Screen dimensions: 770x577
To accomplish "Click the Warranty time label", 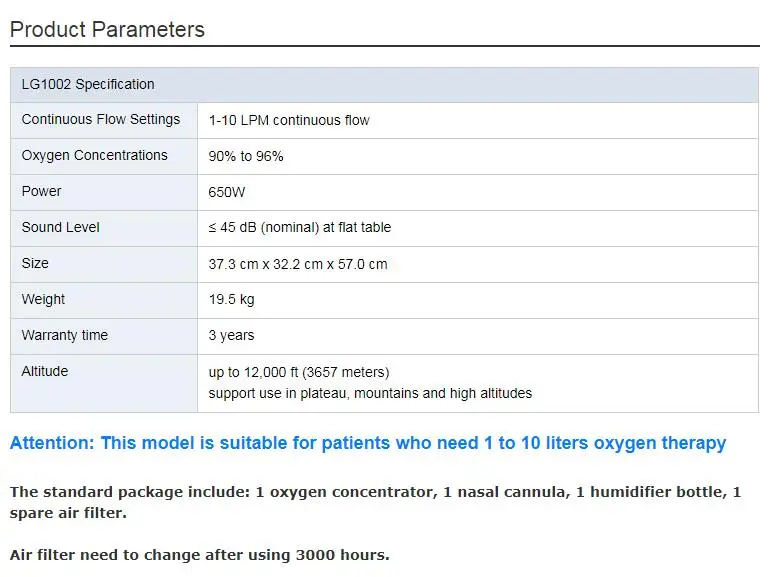I will [x=65, y=336].
